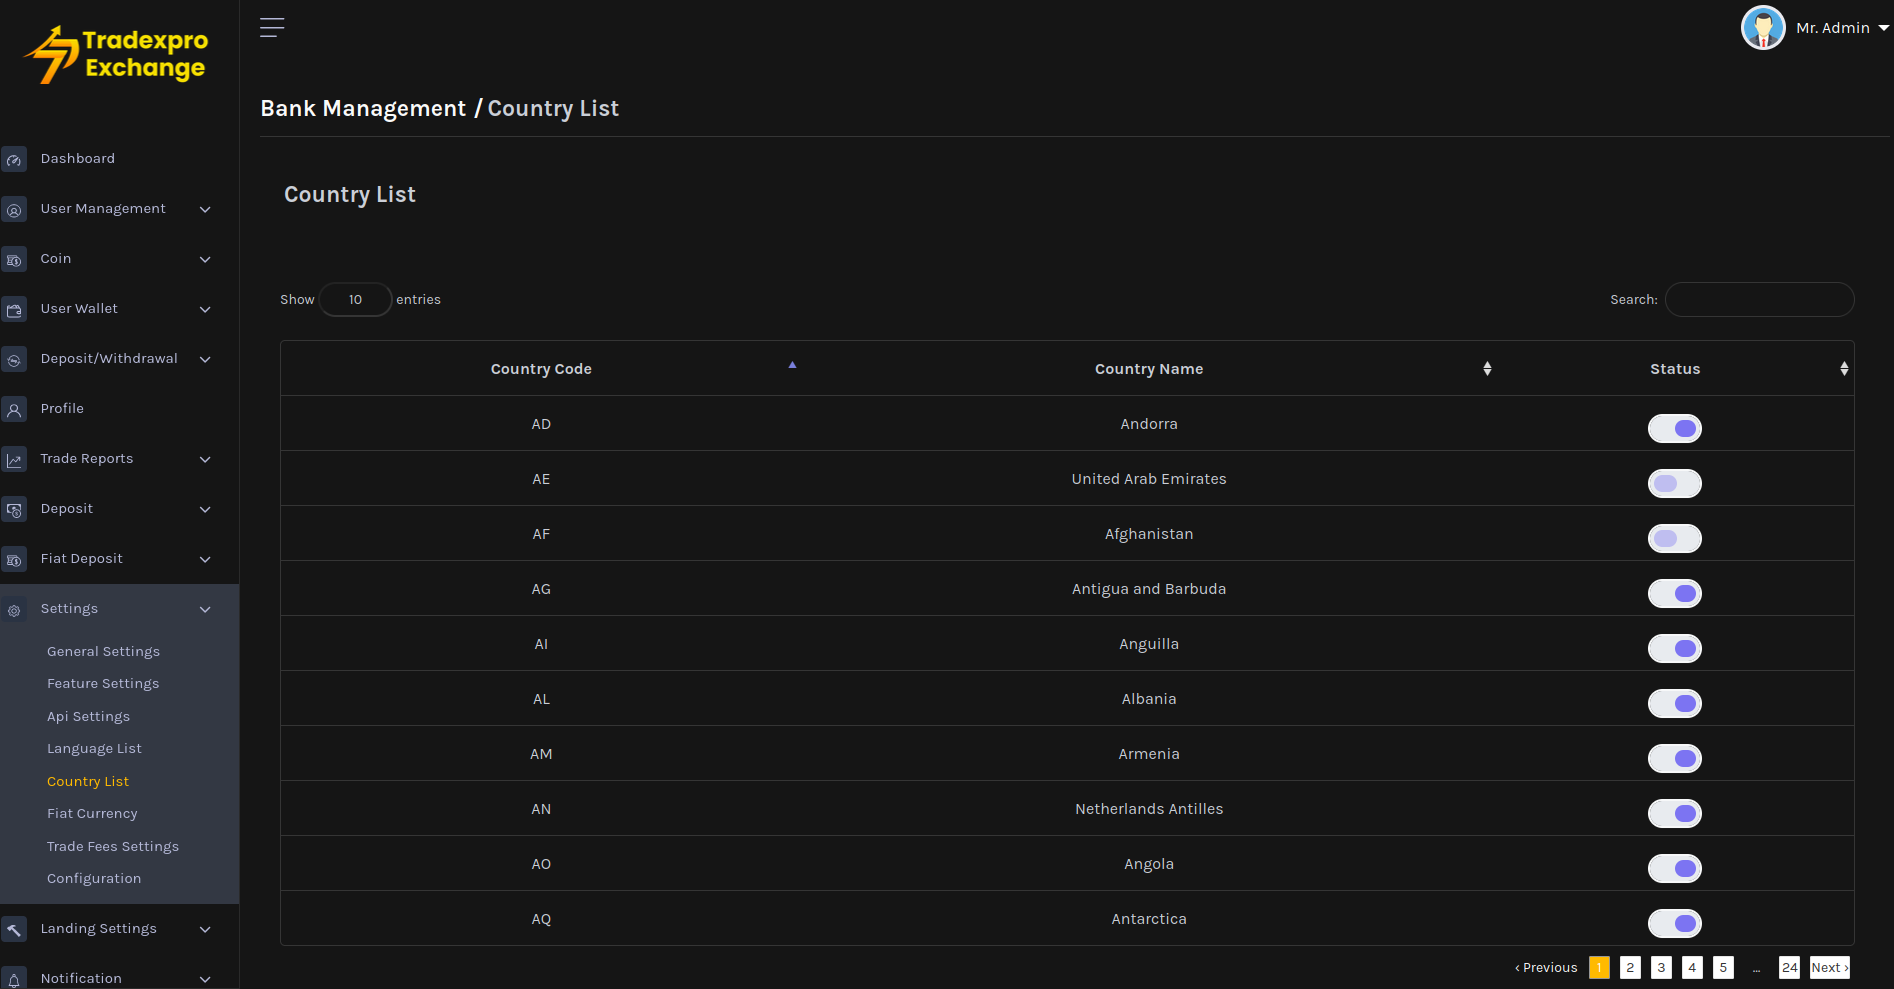Open the Dashboard sidebar icon
Image resolution: width=1894 pixels, height=989 pixels.
(14, 160)
